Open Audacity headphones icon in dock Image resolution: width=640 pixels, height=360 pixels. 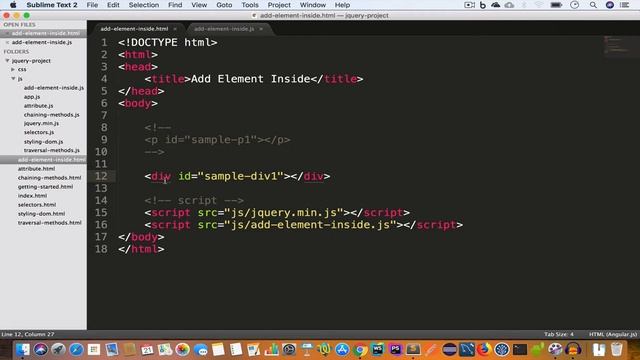pos(573,350)
